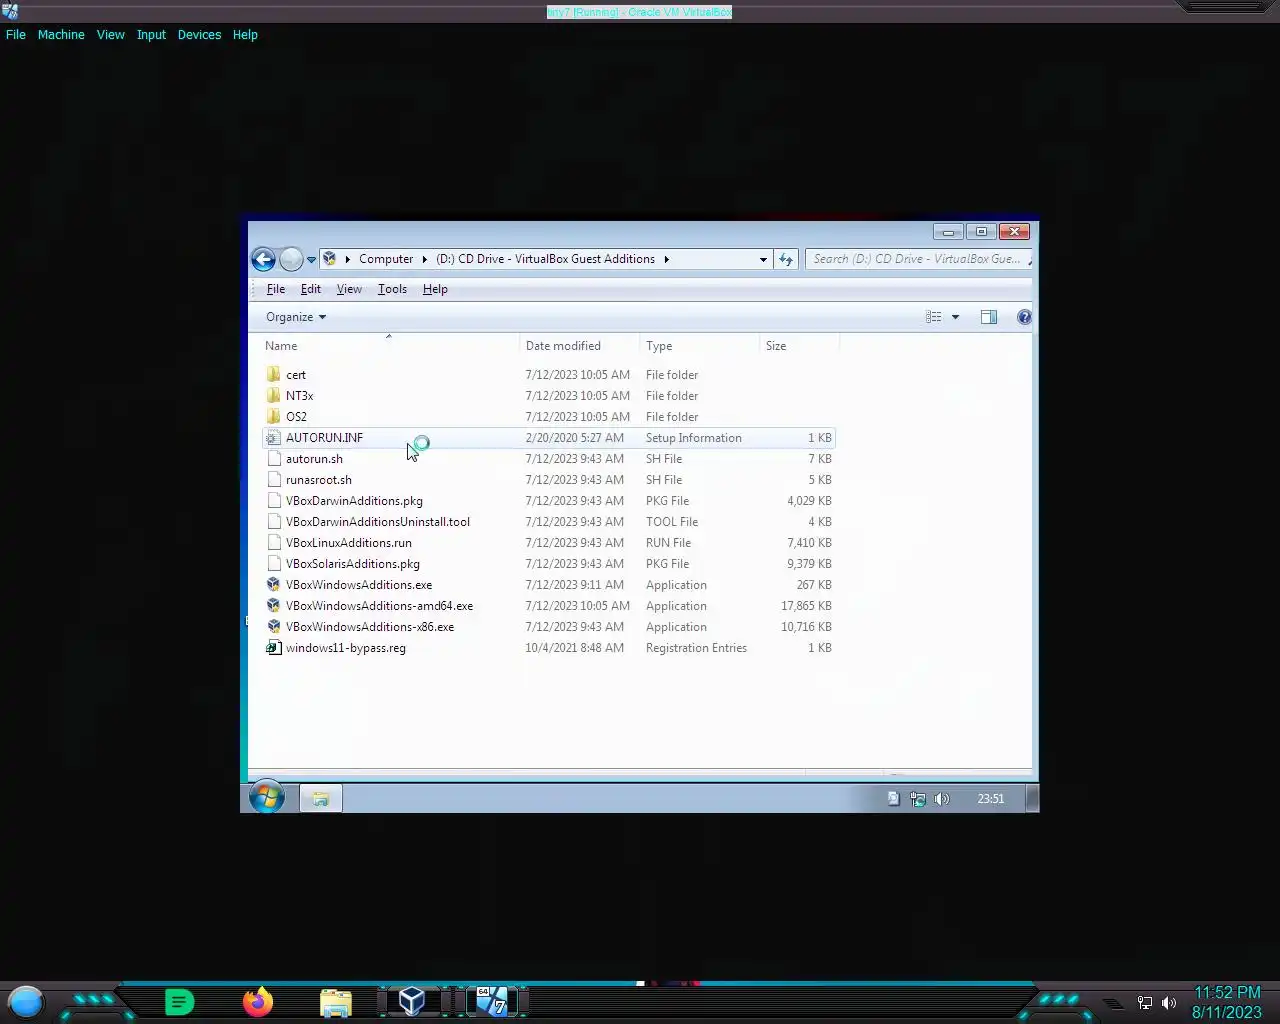Click the guest tray volume icon
Image resolution: width=1280 pixels, height=1024 pixels.
coord(942,798)
